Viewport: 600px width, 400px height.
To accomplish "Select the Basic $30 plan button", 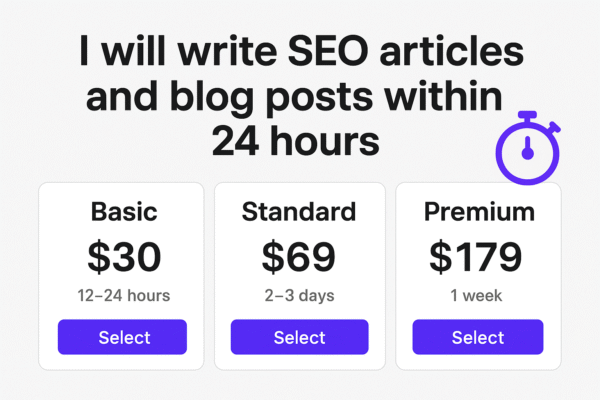I will [x=122, y=337].
